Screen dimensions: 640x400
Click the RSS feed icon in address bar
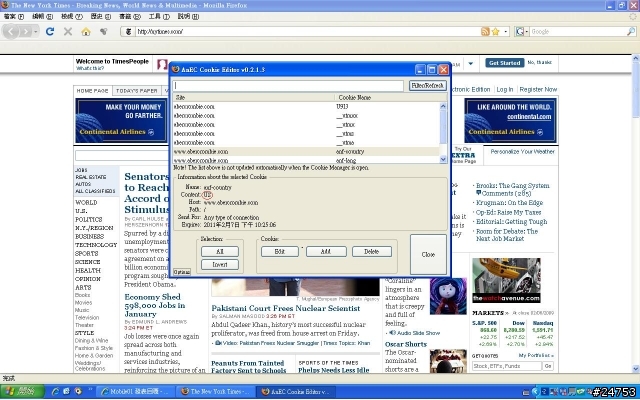point(485,31)
